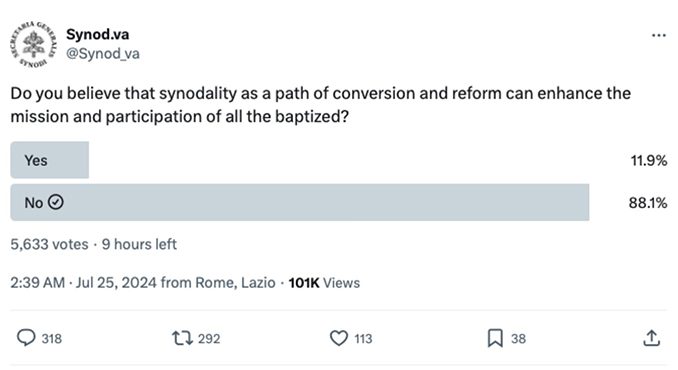Click the 318 replies count
The image size is (678, 370).
point(51,338)
